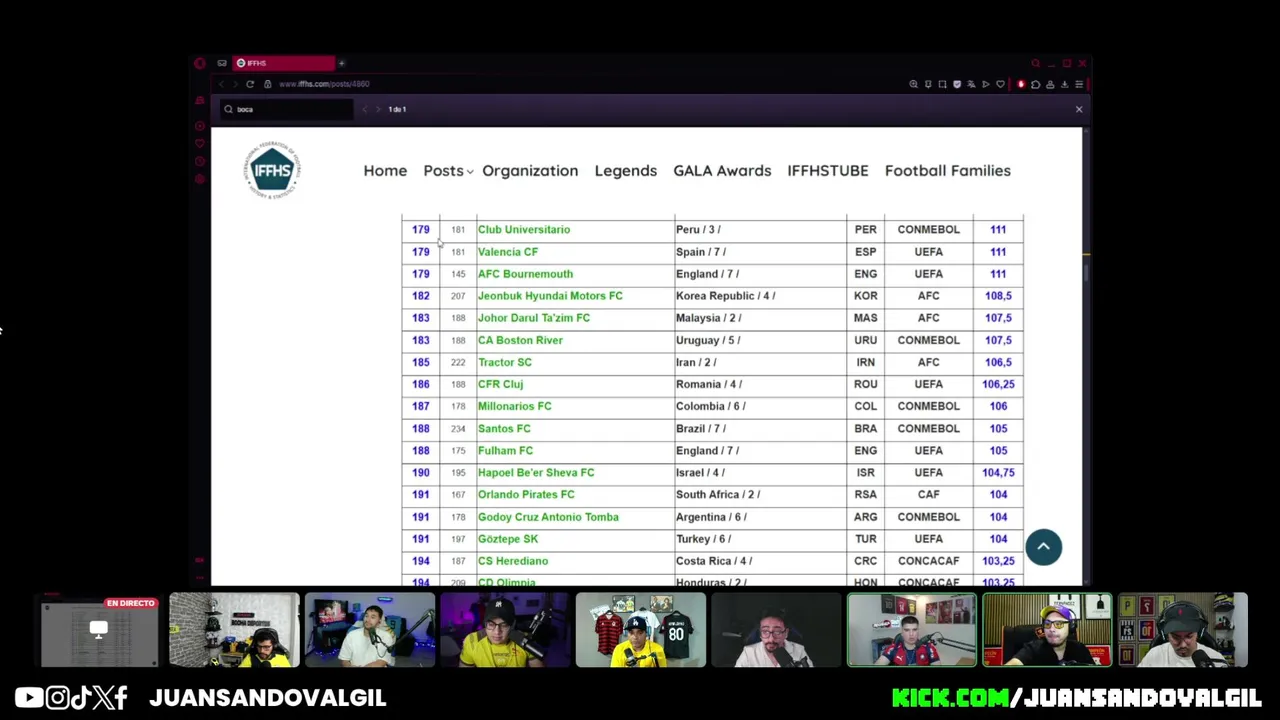Click rank number '190'
This screenshot has height=720, width=1280.
pyautogui.click(x=420, y=472)
